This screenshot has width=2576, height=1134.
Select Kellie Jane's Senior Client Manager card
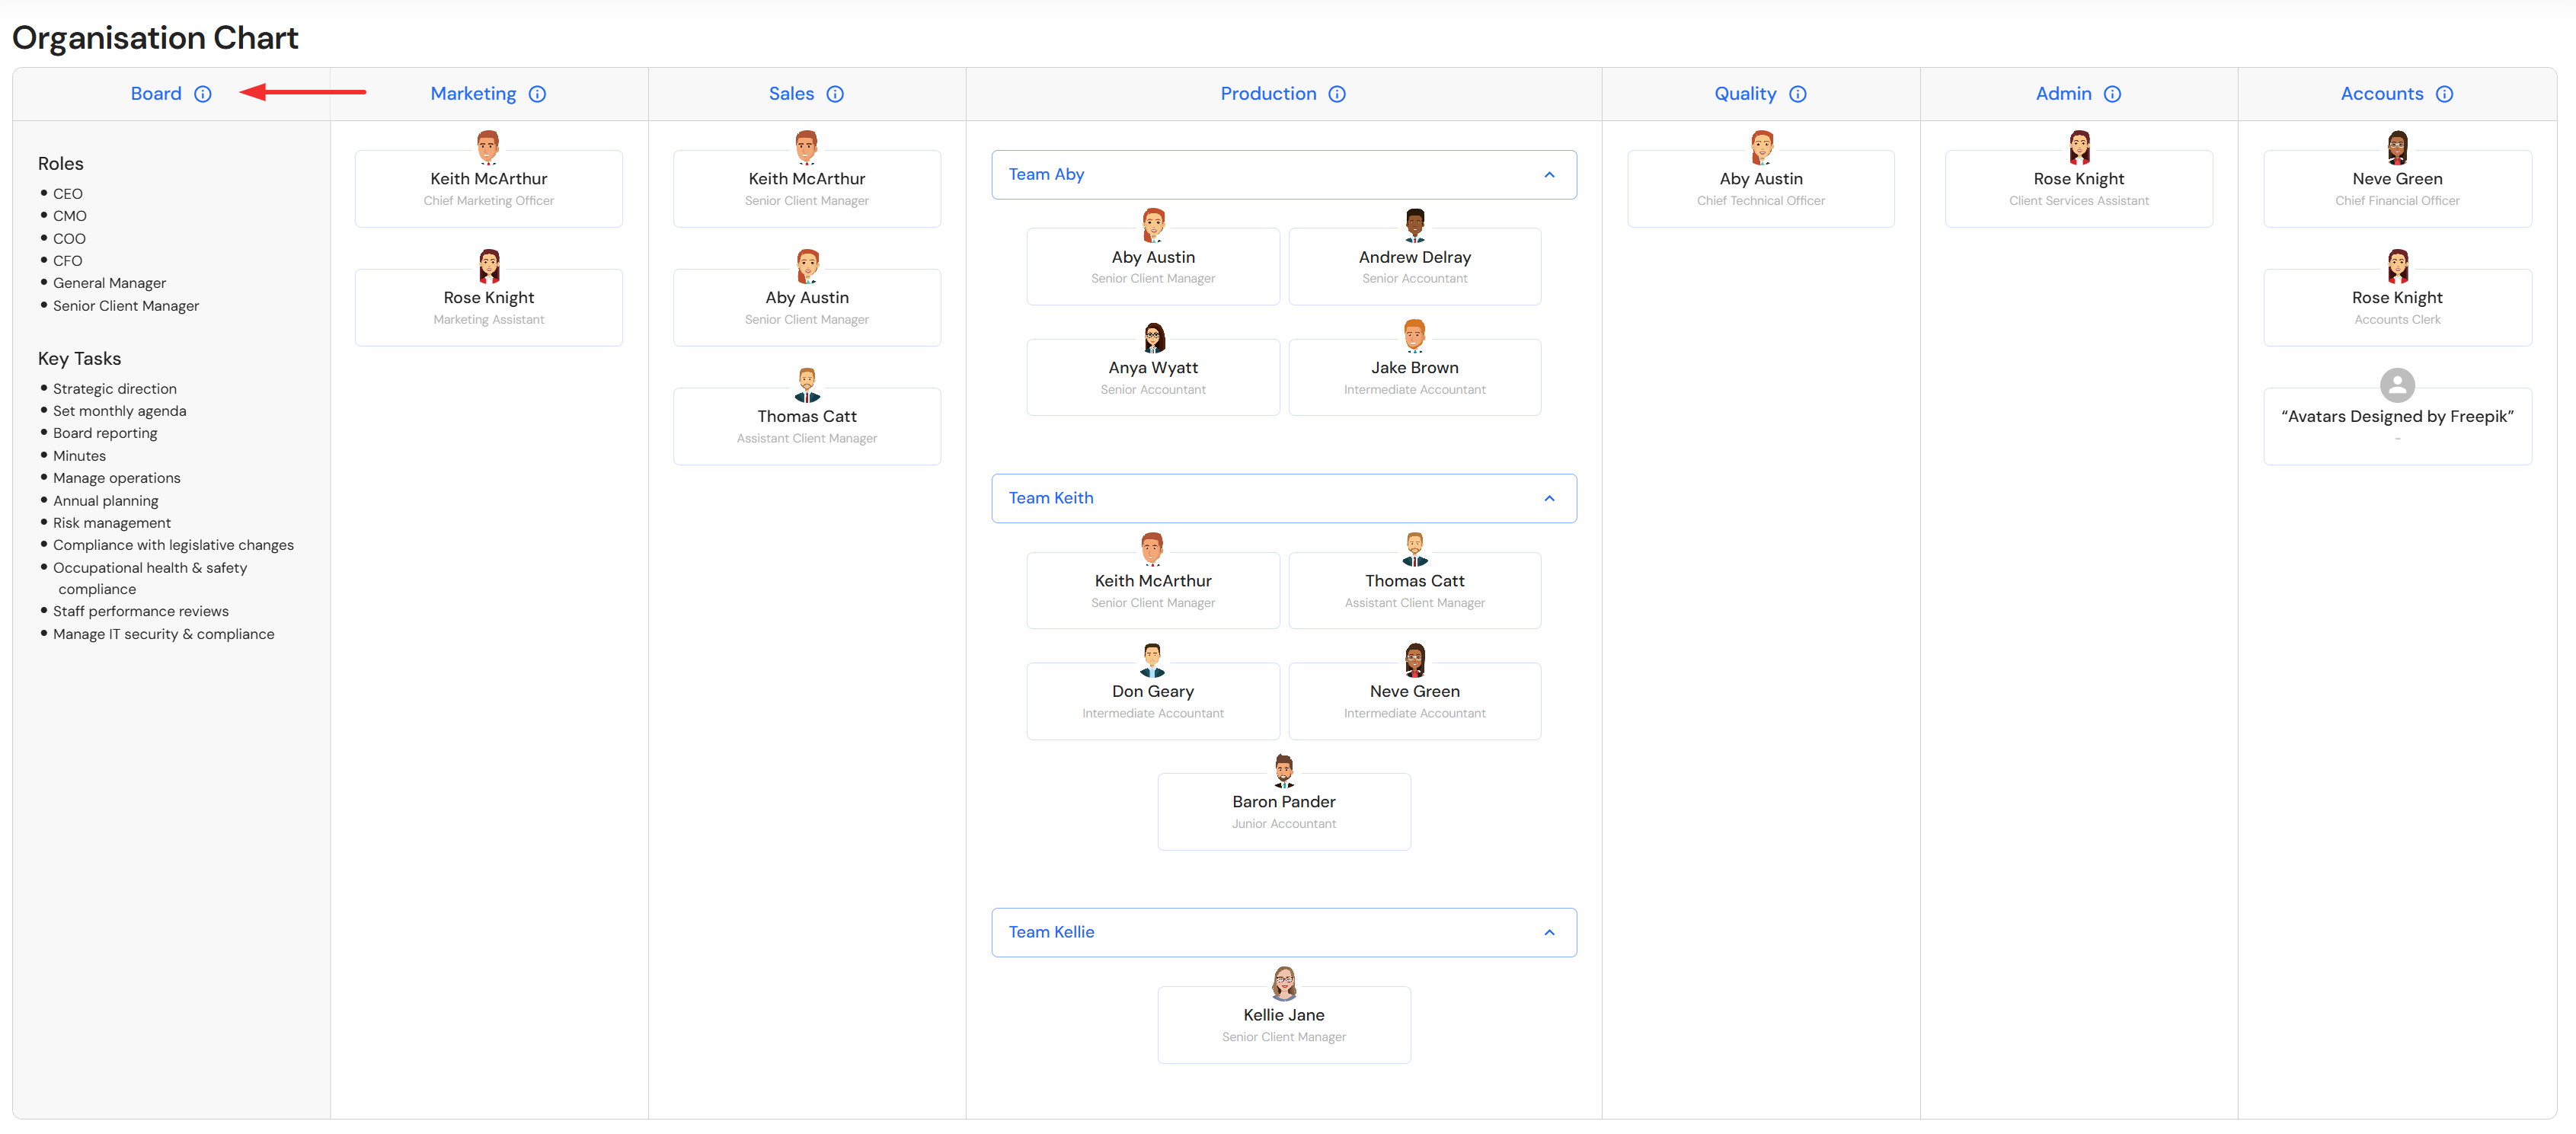coord(1283,1025)
